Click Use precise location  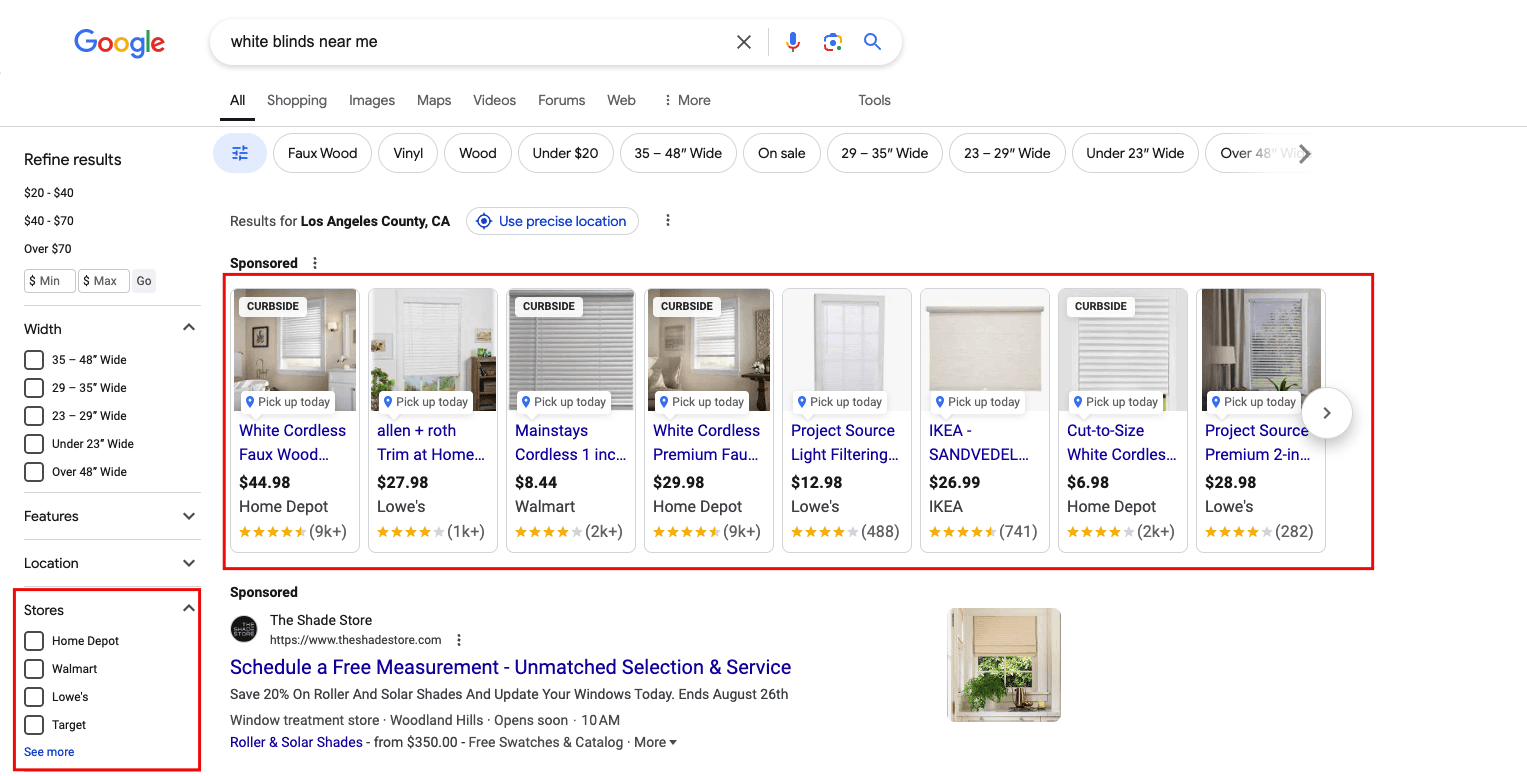552,221
